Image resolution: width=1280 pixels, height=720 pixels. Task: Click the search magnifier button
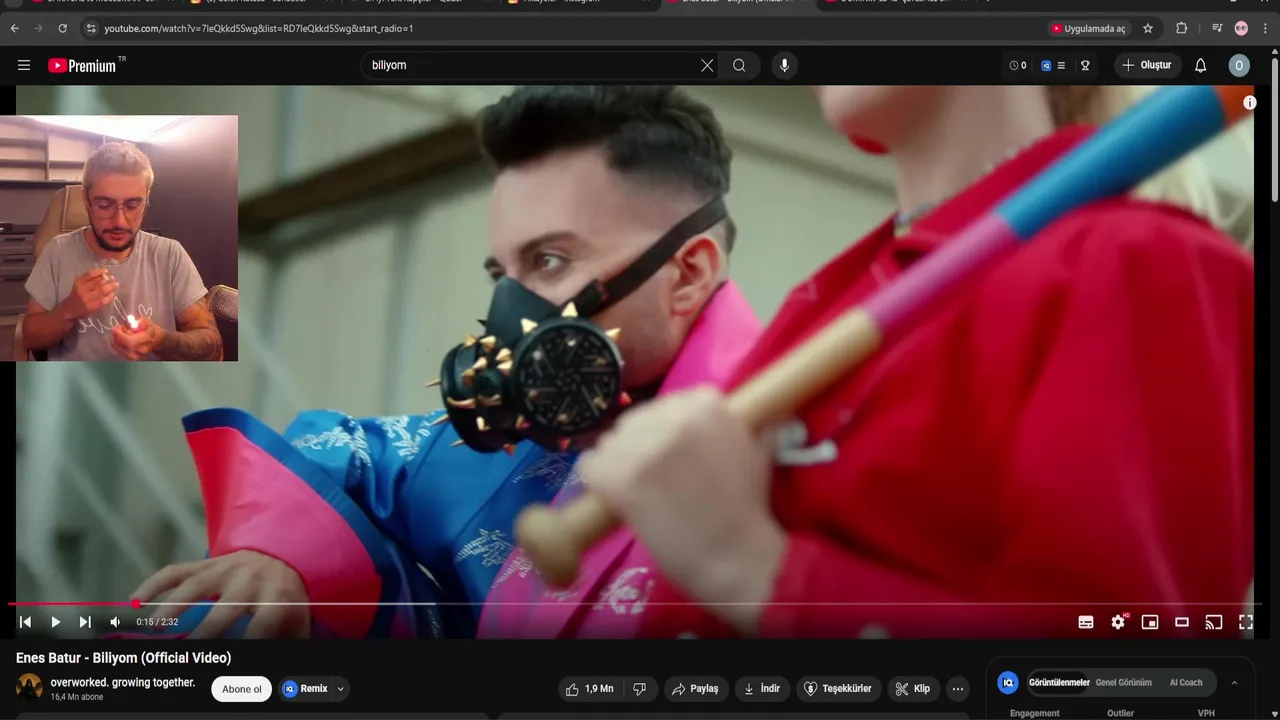click(739, 65)
